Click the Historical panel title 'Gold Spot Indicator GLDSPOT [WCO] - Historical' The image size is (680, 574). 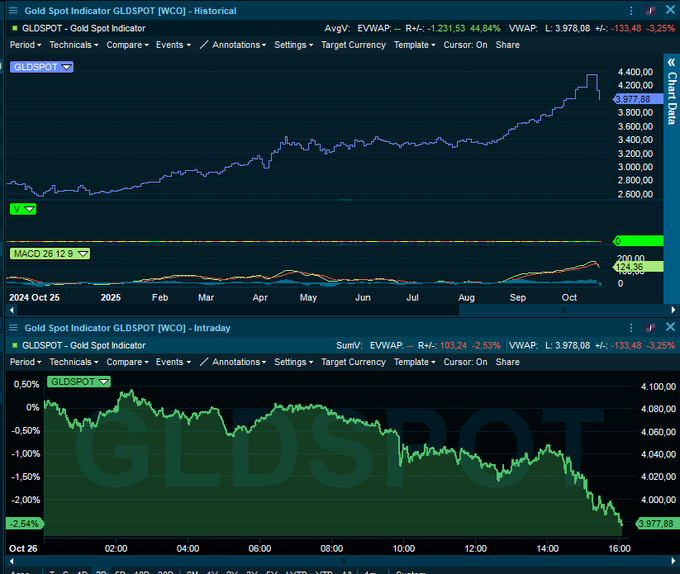tap(130, 11)
